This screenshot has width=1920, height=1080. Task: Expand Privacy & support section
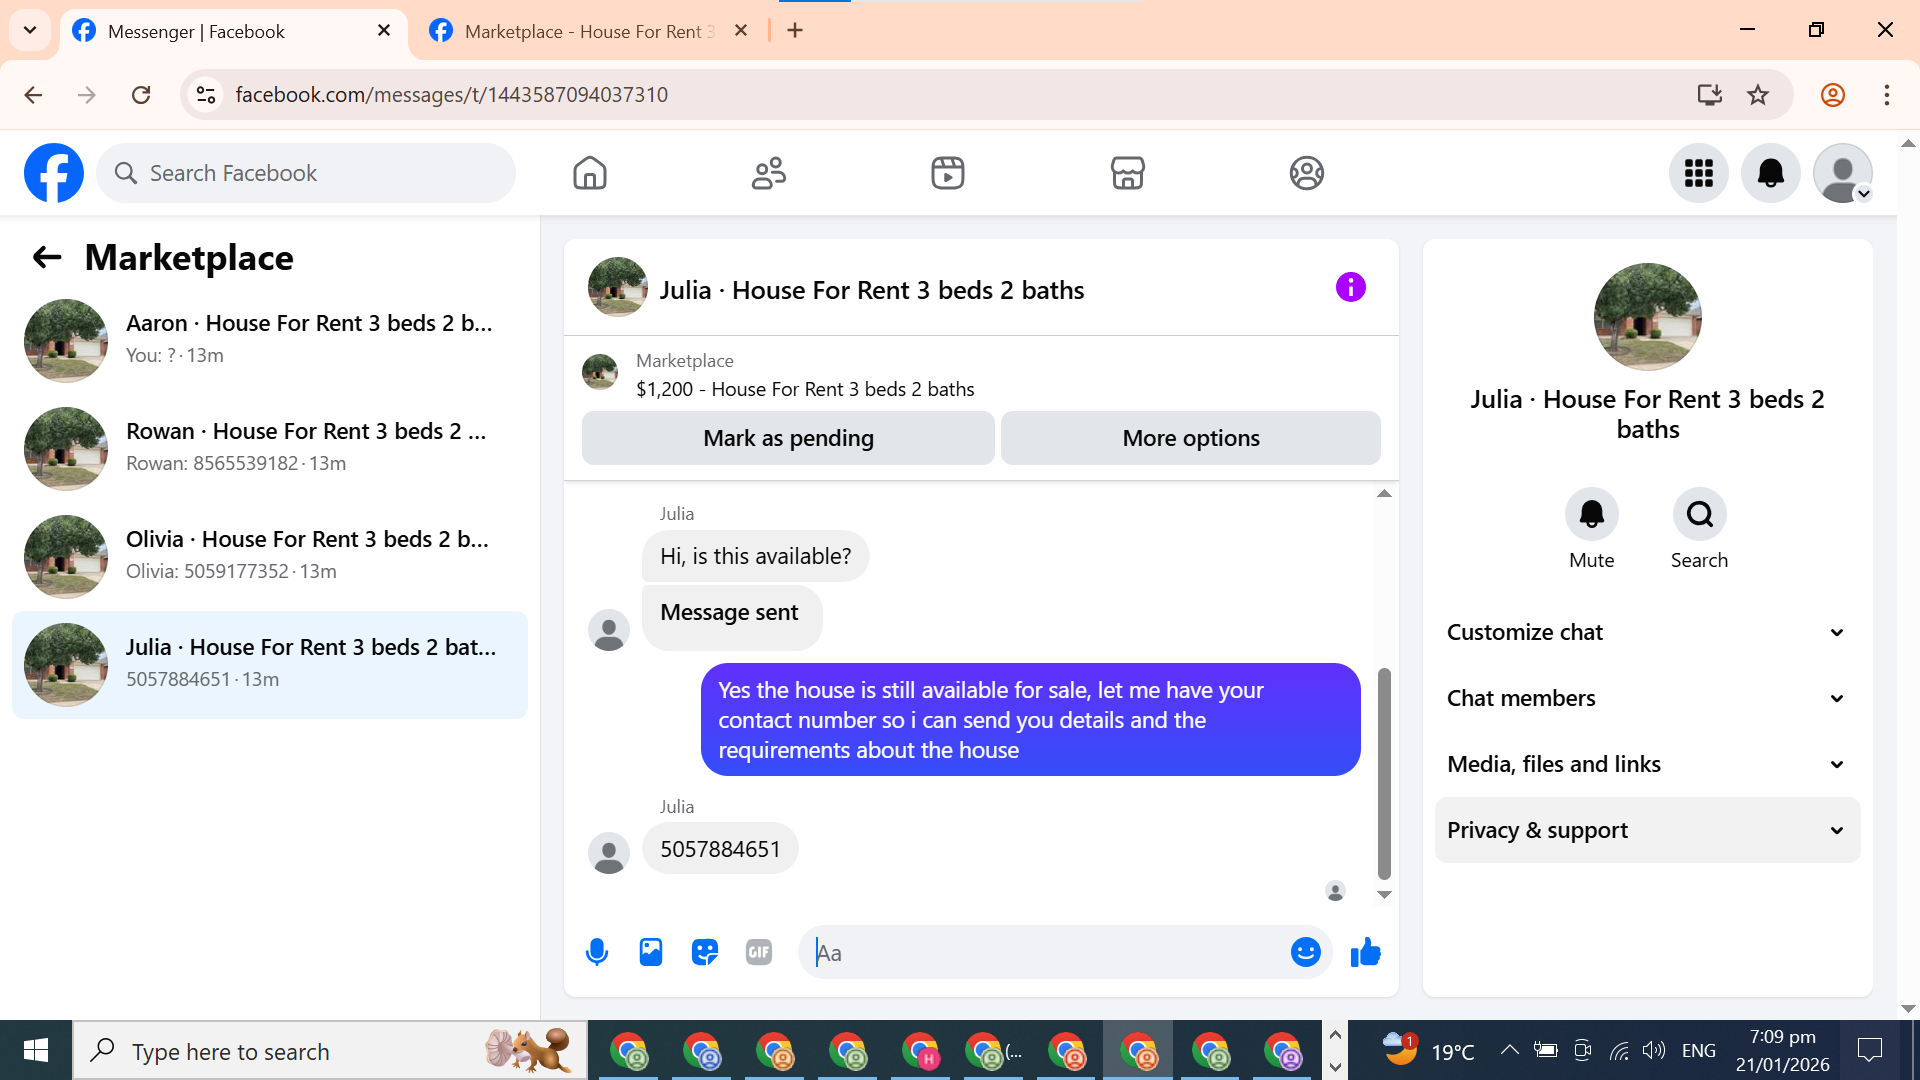pyautogui.click(x=1647, y=830)
